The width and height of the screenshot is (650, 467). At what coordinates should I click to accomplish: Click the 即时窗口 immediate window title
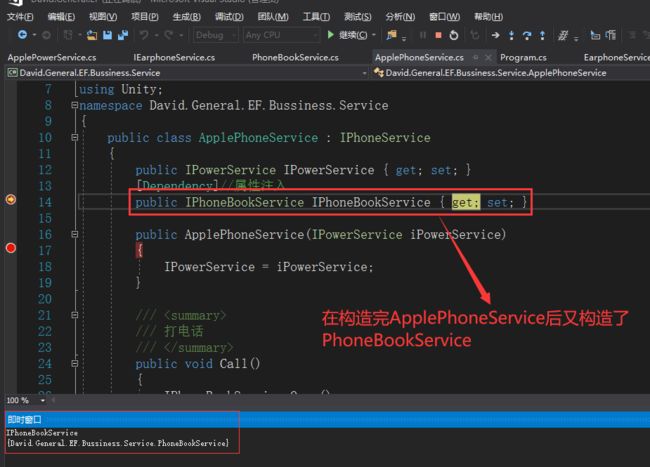click(x=24, y=420)
